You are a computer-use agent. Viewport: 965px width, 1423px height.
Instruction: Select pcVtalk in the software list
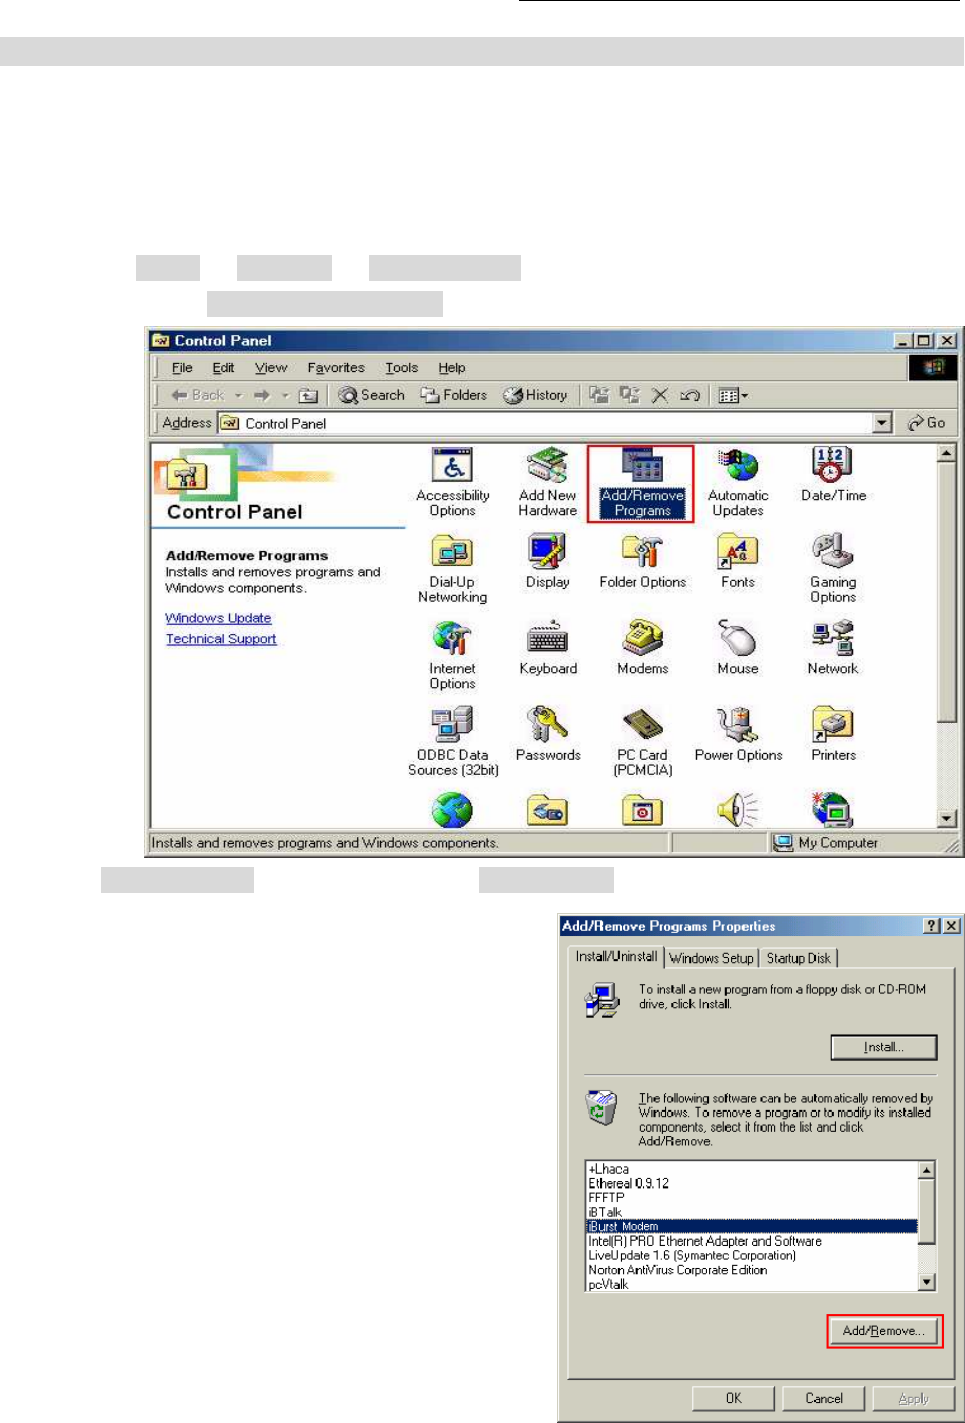(x=752, y=1284)
